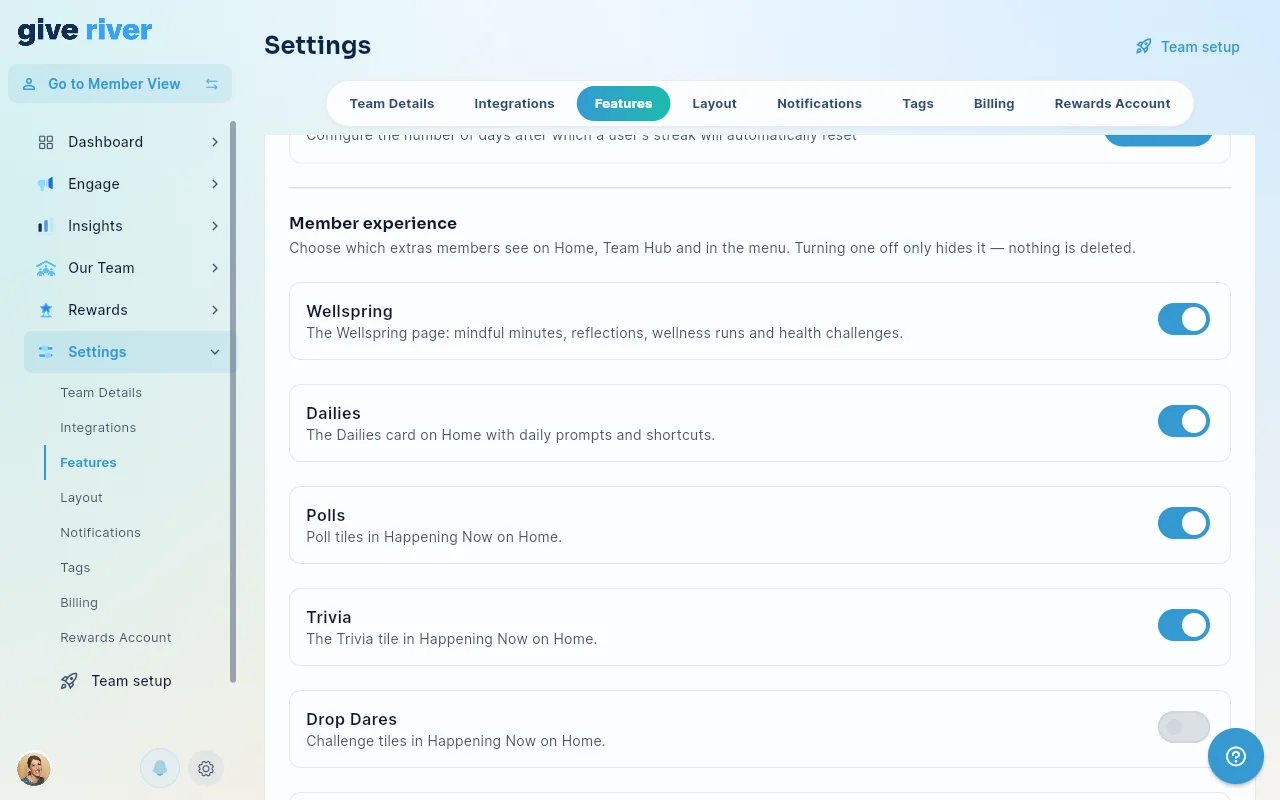Click the sidebar vertical scrollbar
The height and width of the screenshot is (800, 1280).
pyautogui.click(x=233, y=402)
